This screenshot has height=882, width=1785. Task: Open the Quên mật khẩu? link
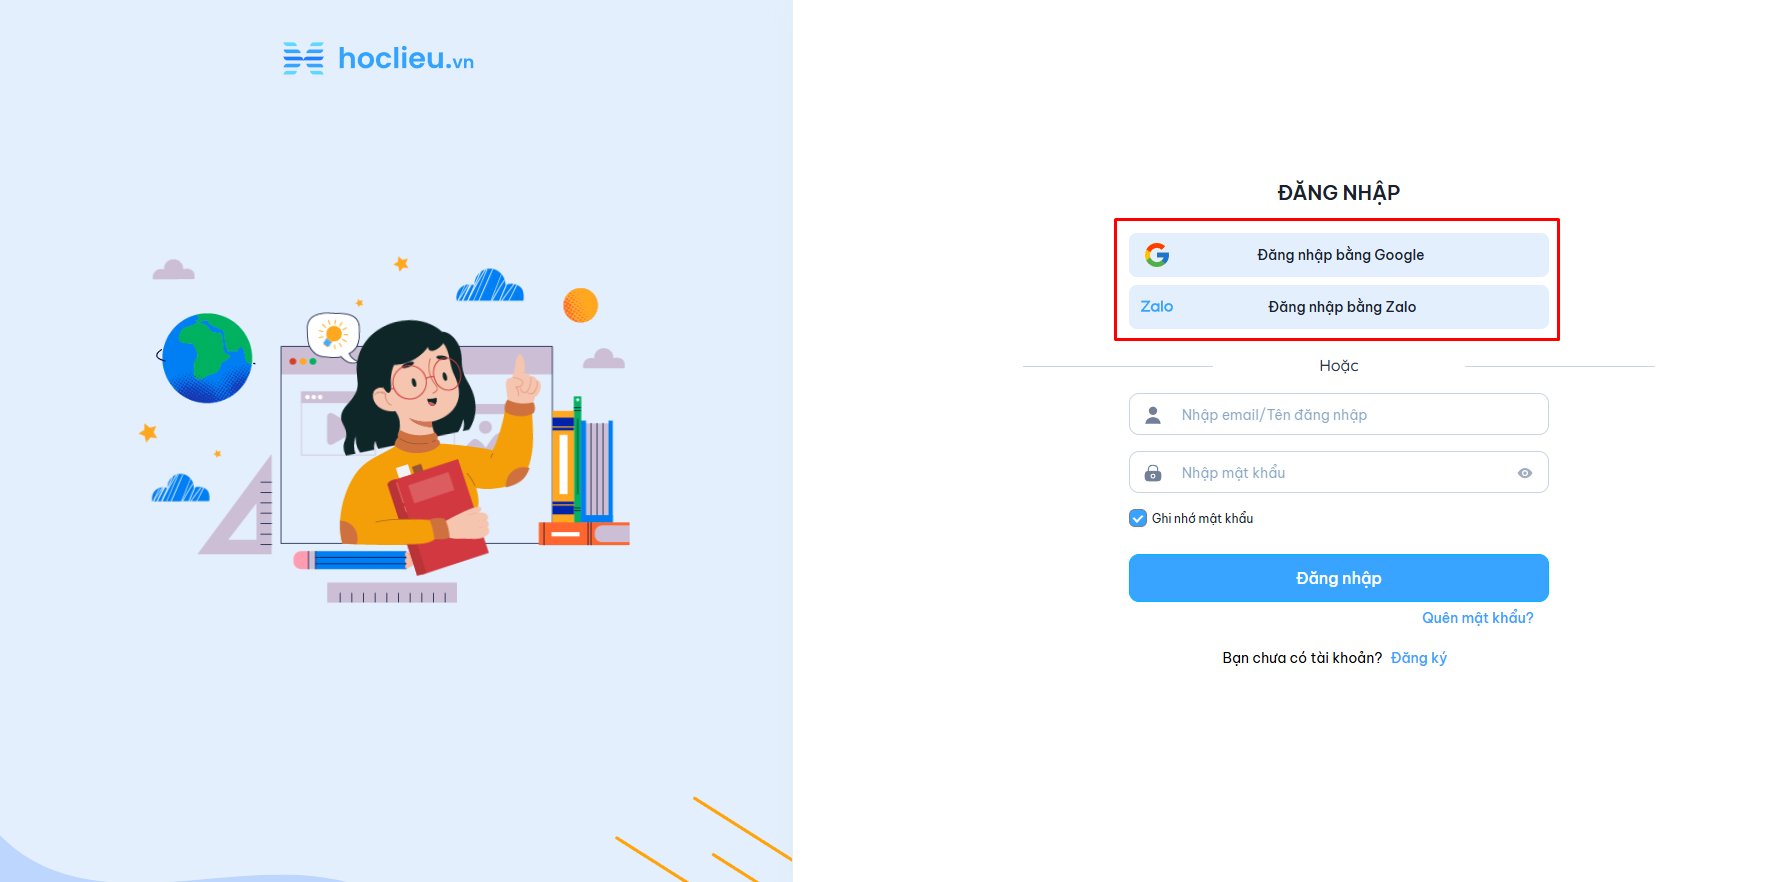pyautogui.click(x=1478, y=618)
